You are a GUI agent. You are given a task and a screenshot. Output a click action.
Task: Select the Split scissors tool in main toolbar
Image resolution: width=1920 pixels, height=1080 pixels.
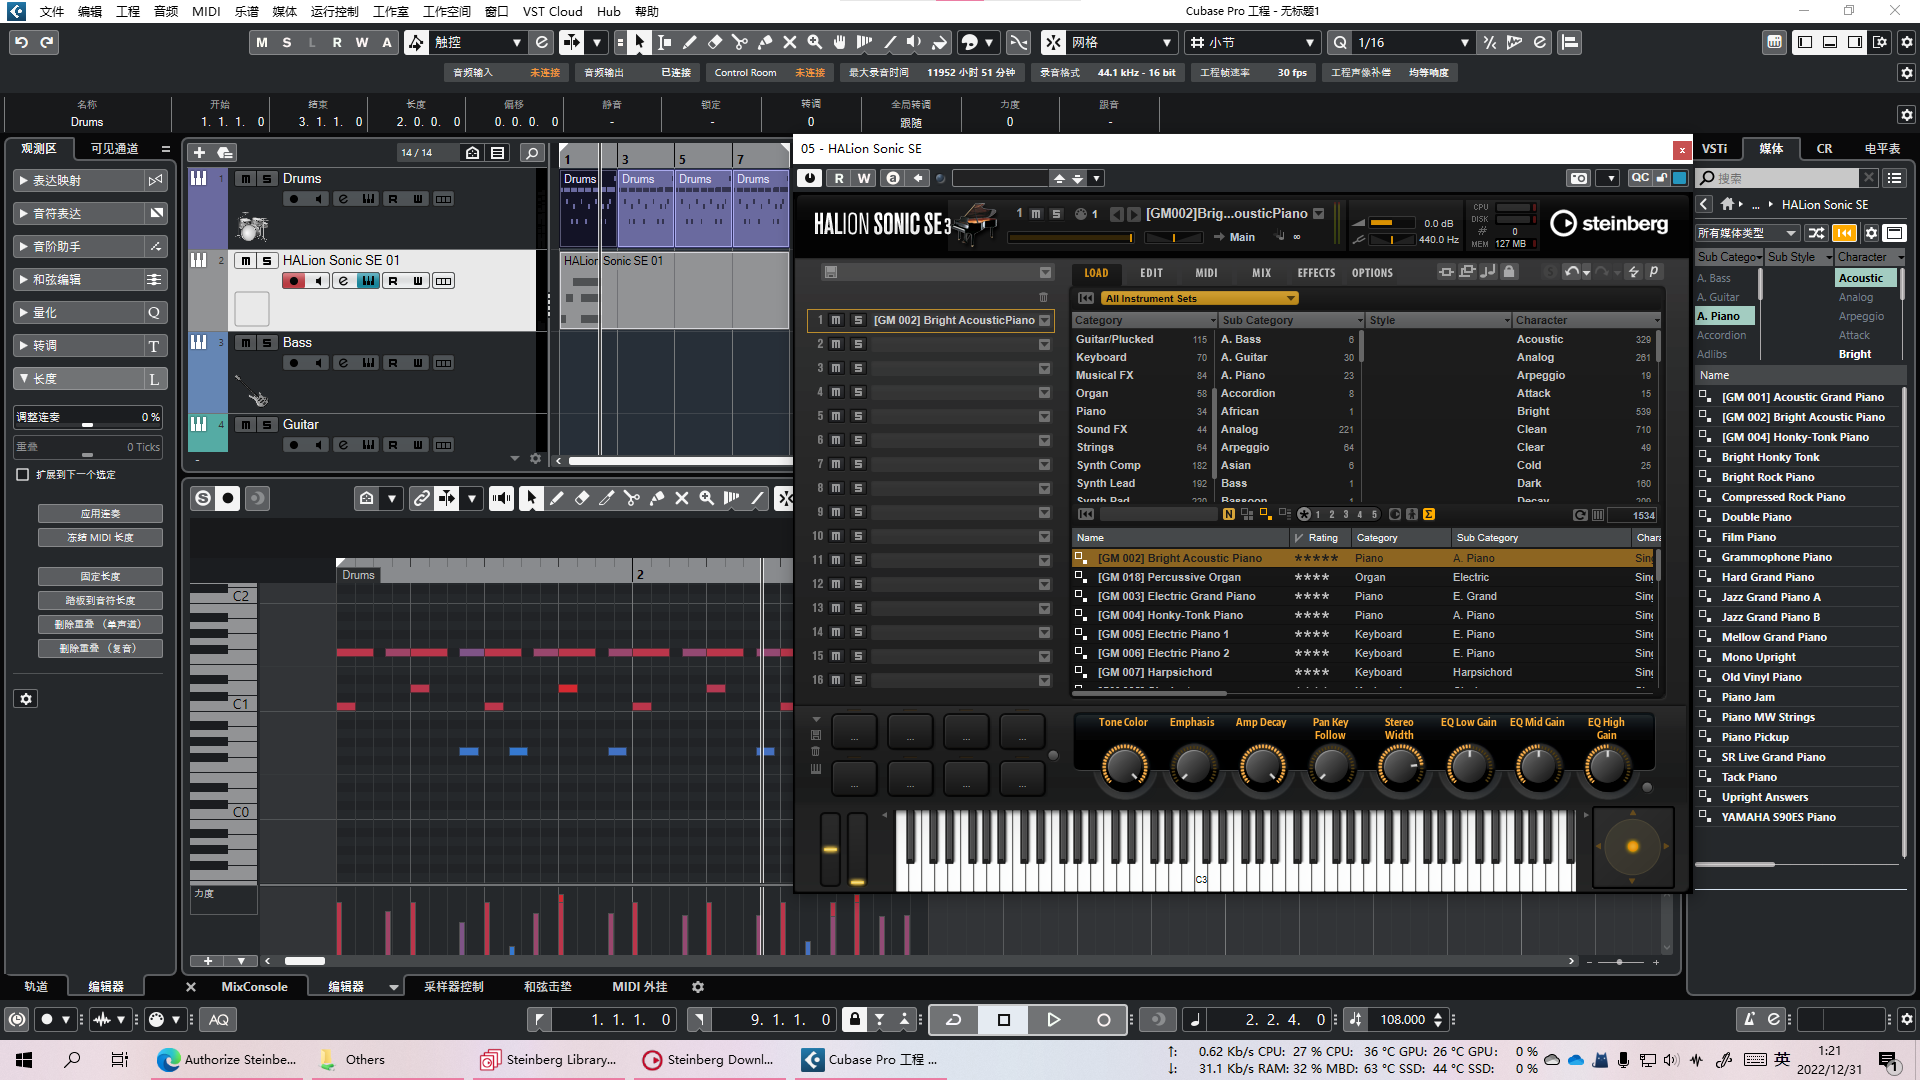click(739, 42)
